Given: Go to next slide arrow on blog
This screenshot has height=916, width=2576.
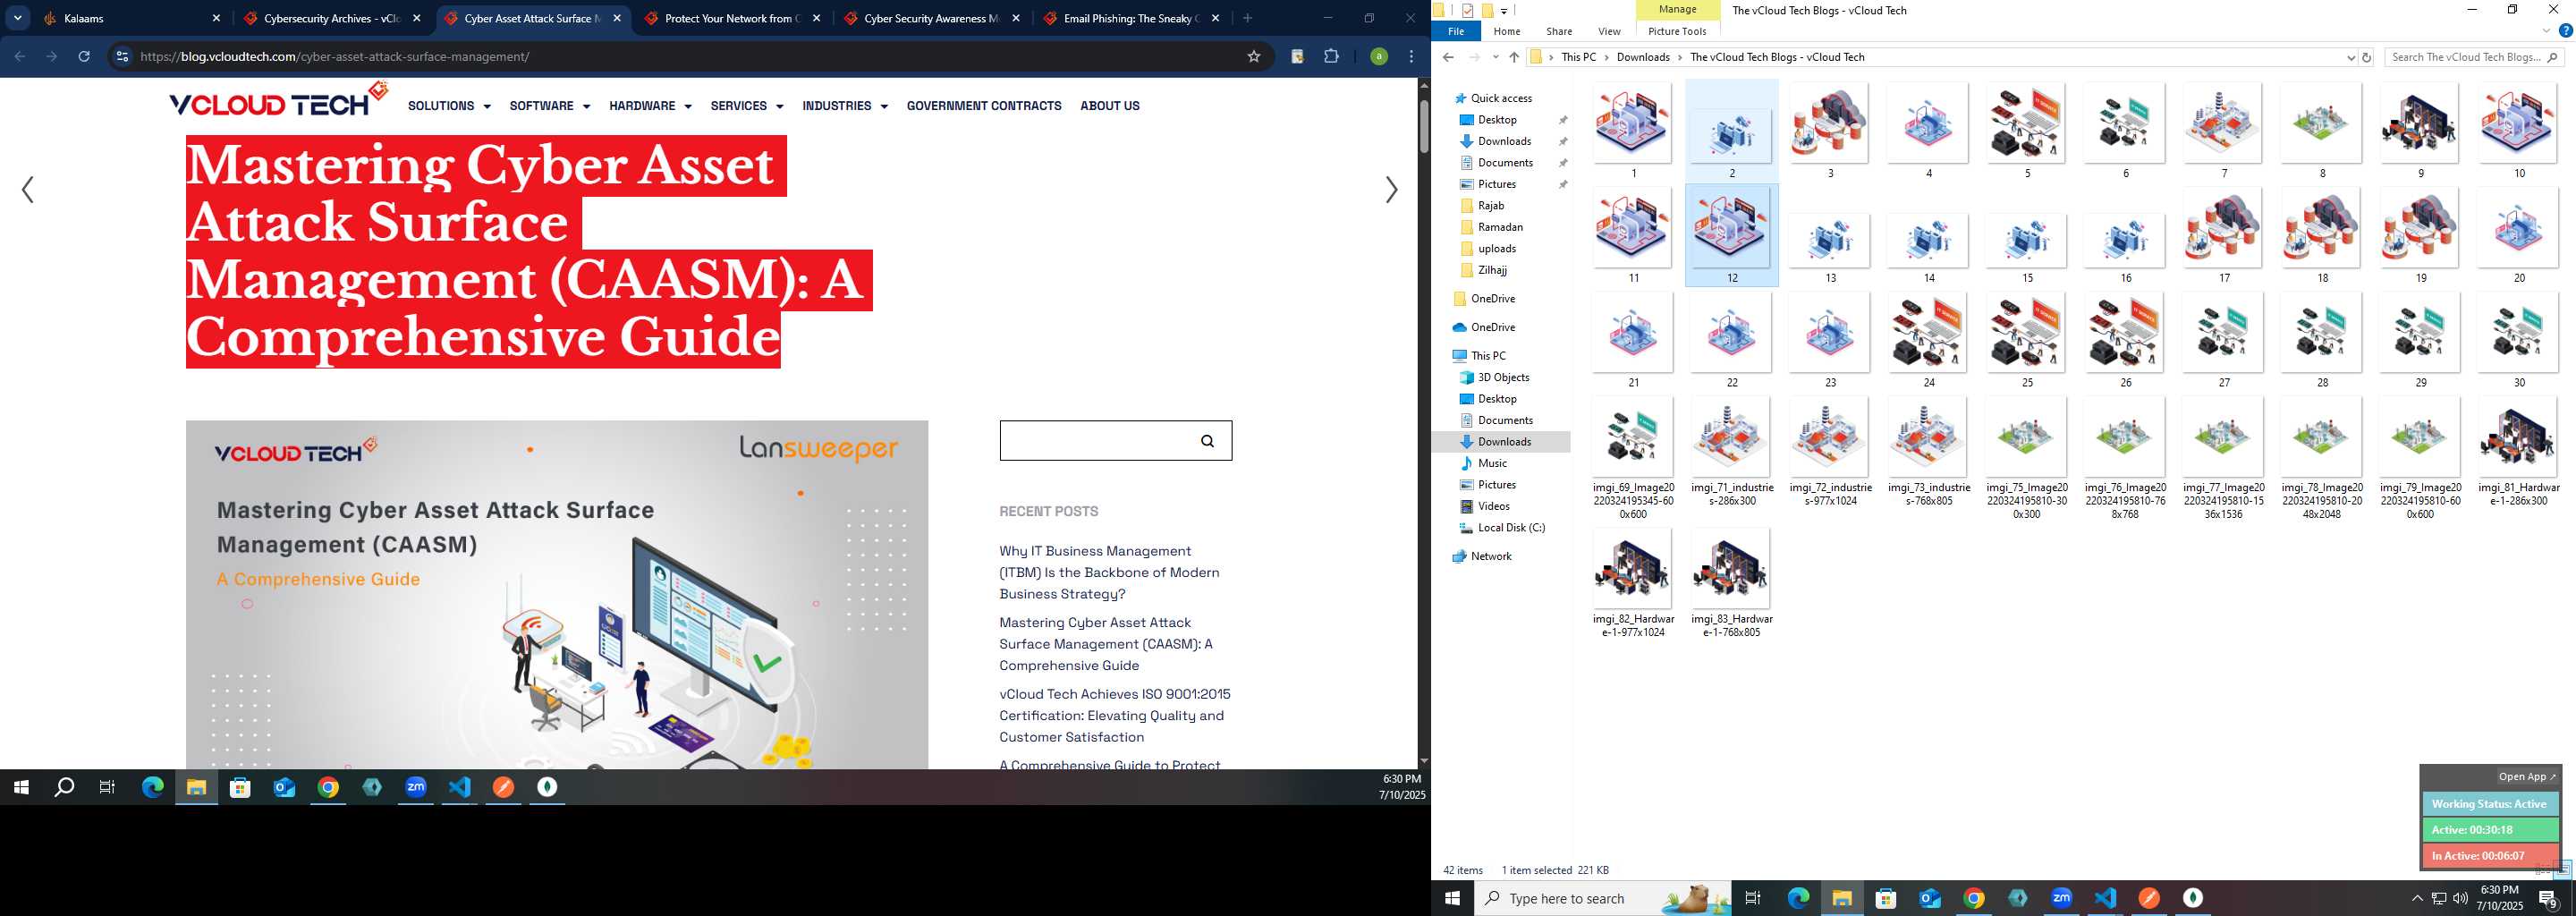Looking at the screenshot, I should (x=1390, y=190).
